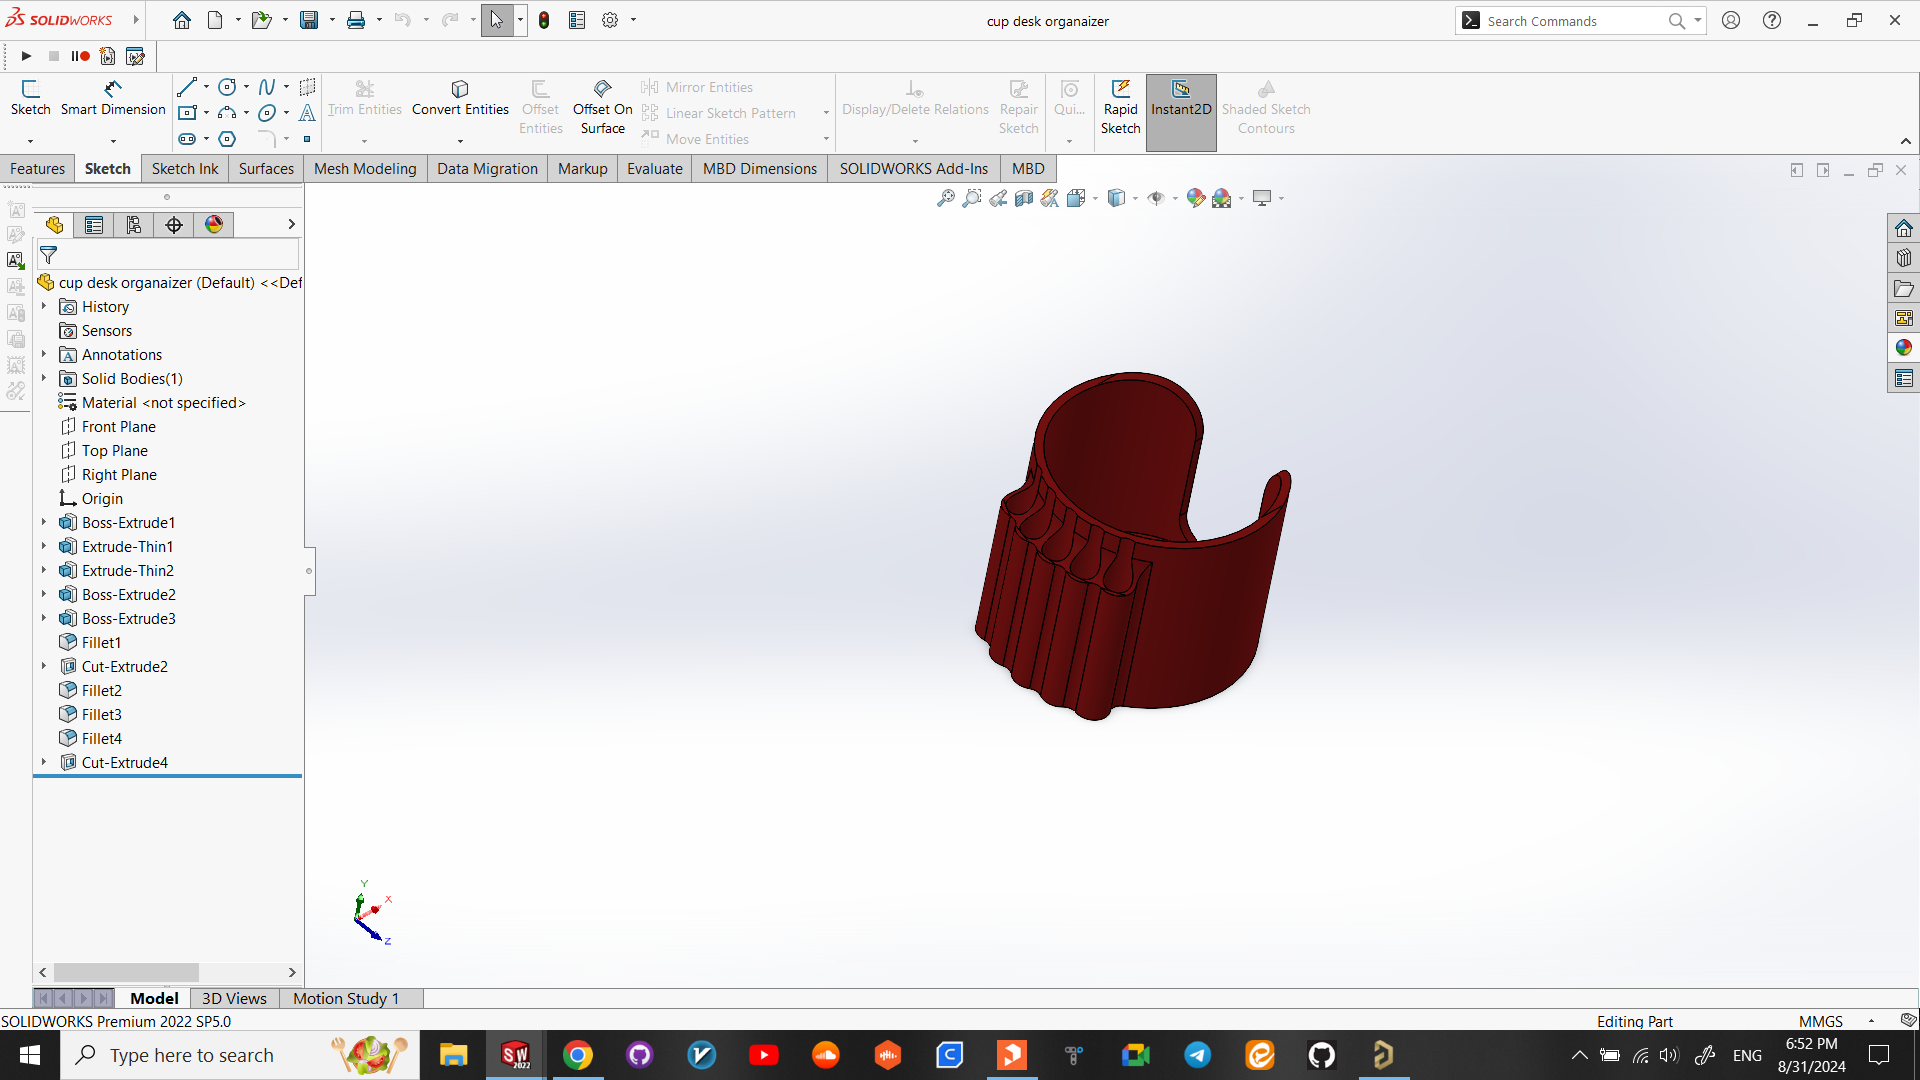Click Material not specified item
The image size is (1920, 1080).
(x=163, y=402)
